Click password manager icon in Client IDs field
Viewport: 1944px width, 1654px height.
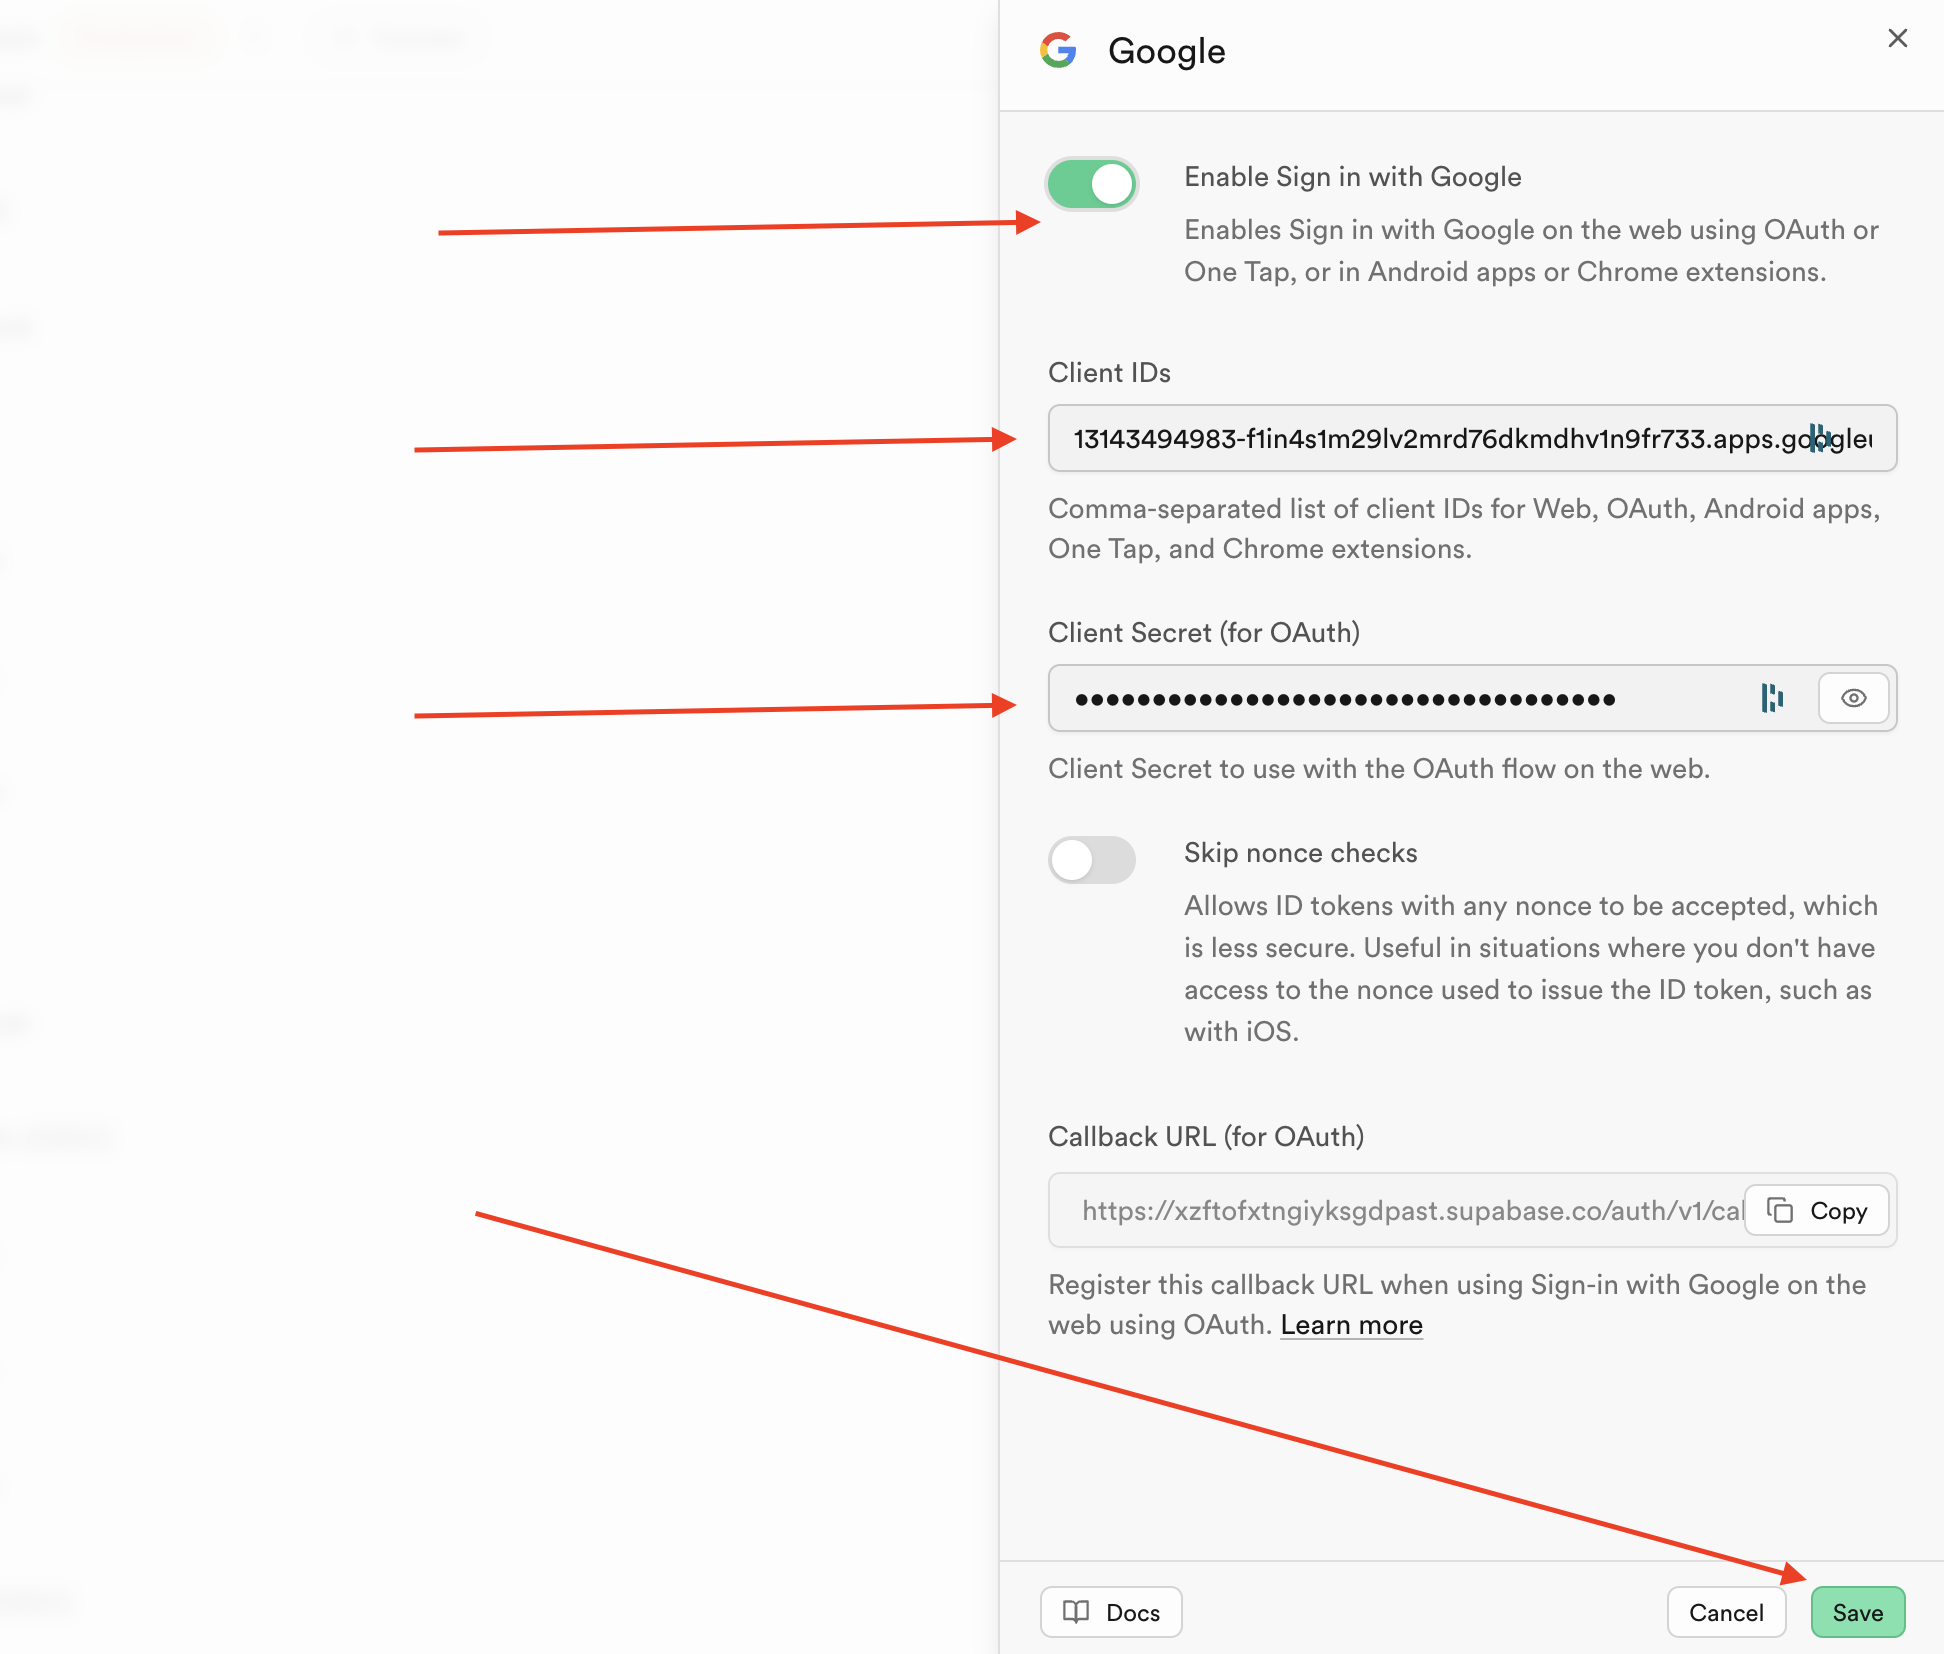[1819, 438]
